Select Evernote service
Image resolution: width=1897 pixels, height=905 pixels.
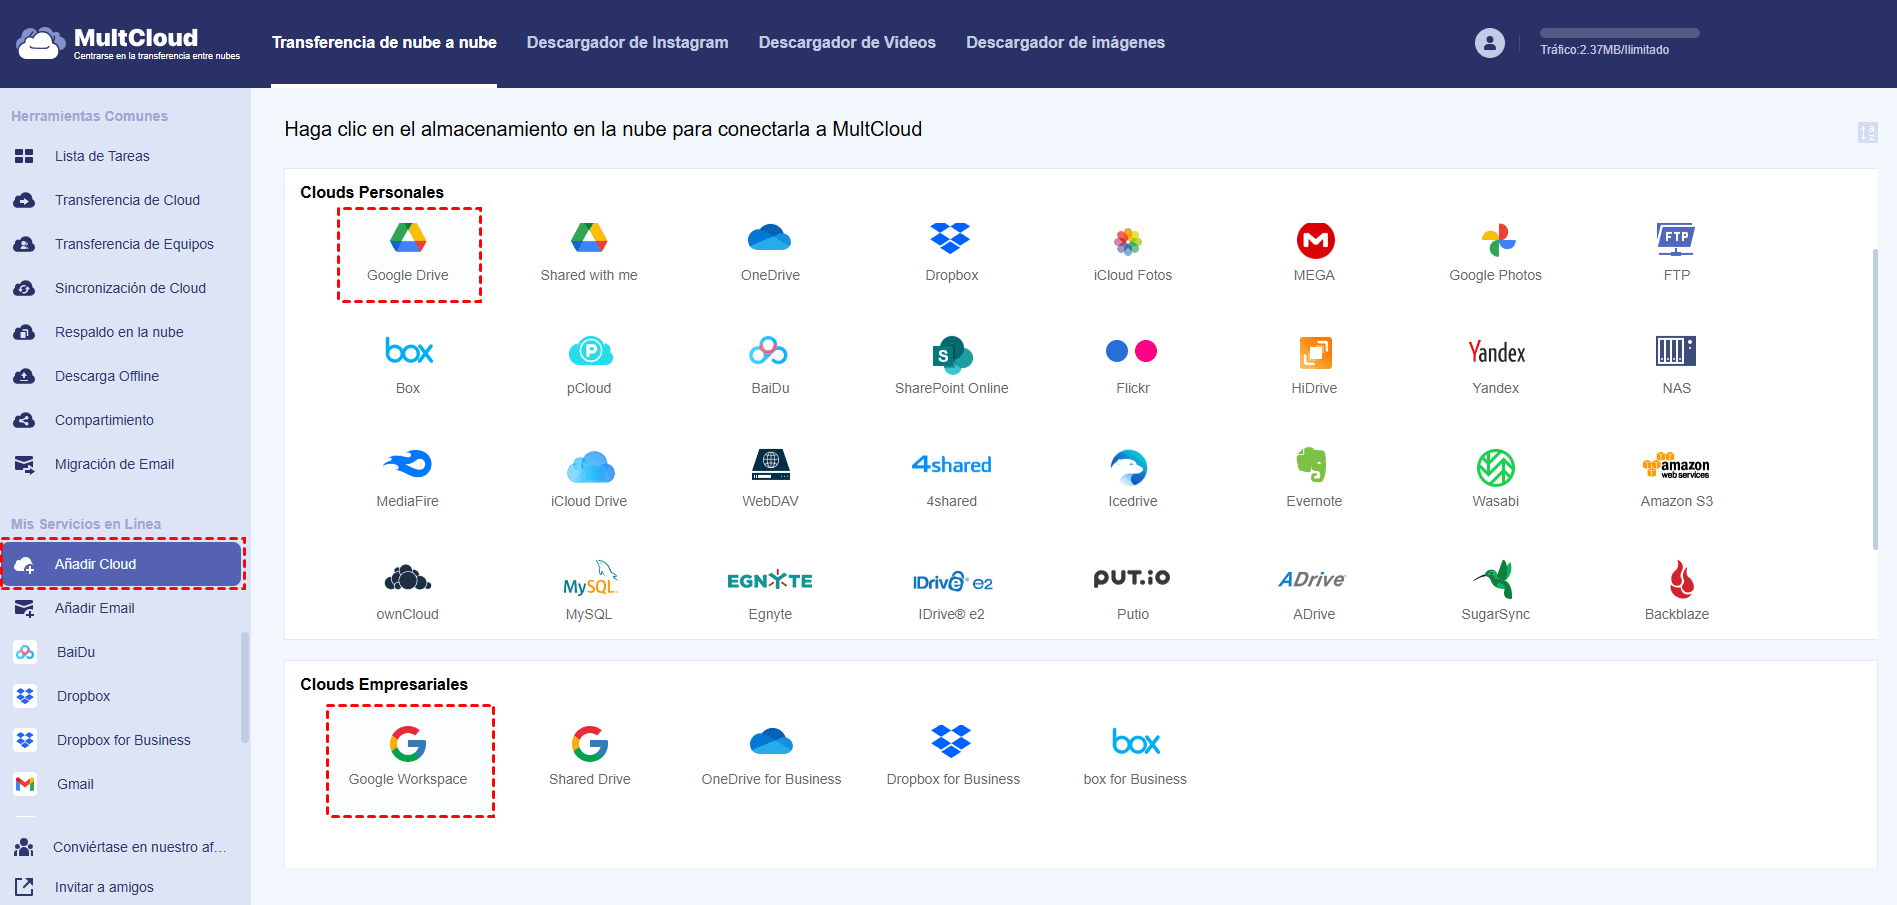point(1314,479)
